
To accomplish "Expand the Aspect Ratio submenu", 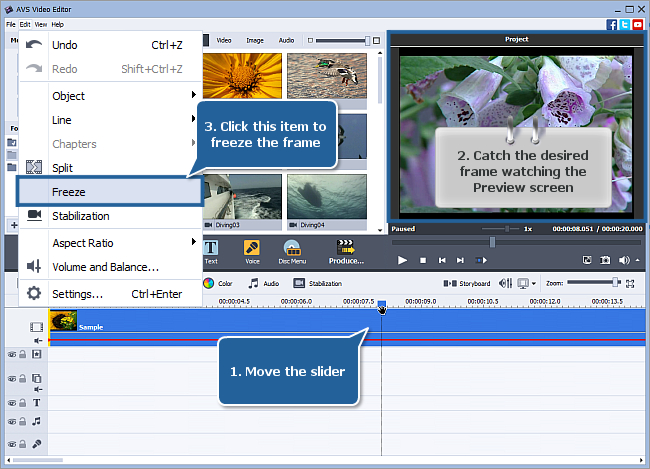I will coord(110,243).
